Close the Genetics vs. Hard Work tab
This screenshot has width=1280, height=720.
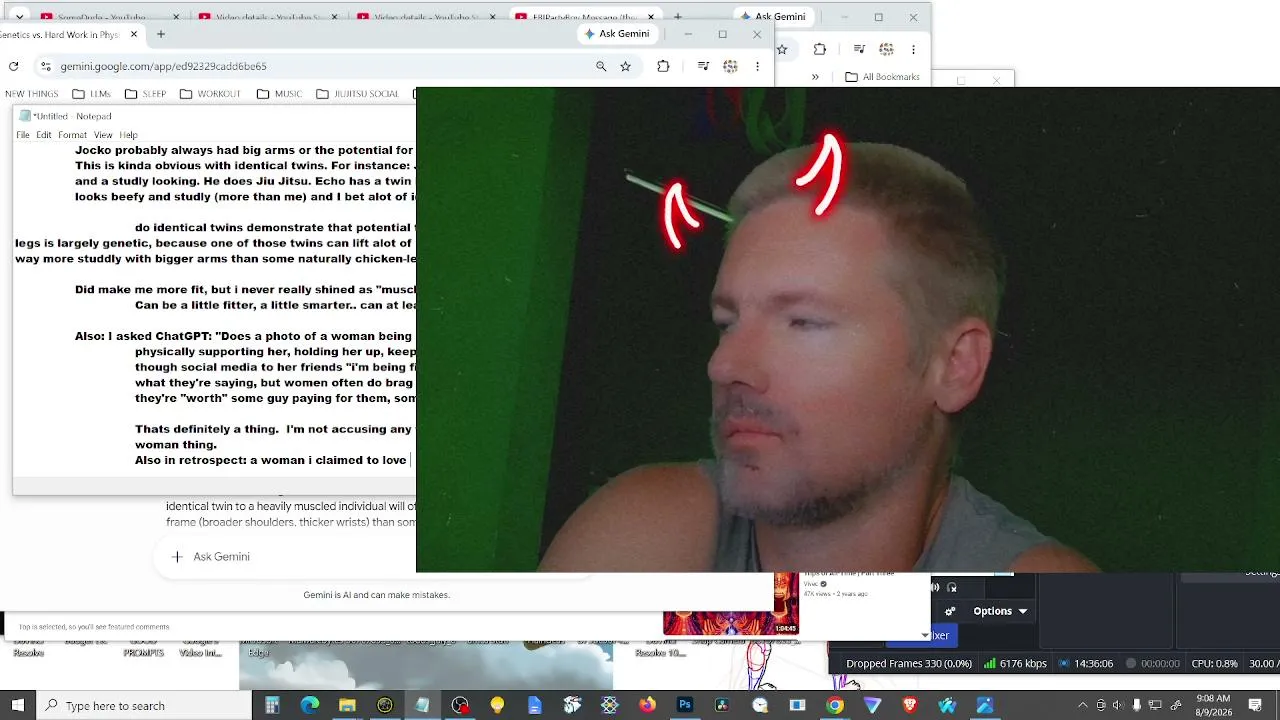click(x=134, y=34)
